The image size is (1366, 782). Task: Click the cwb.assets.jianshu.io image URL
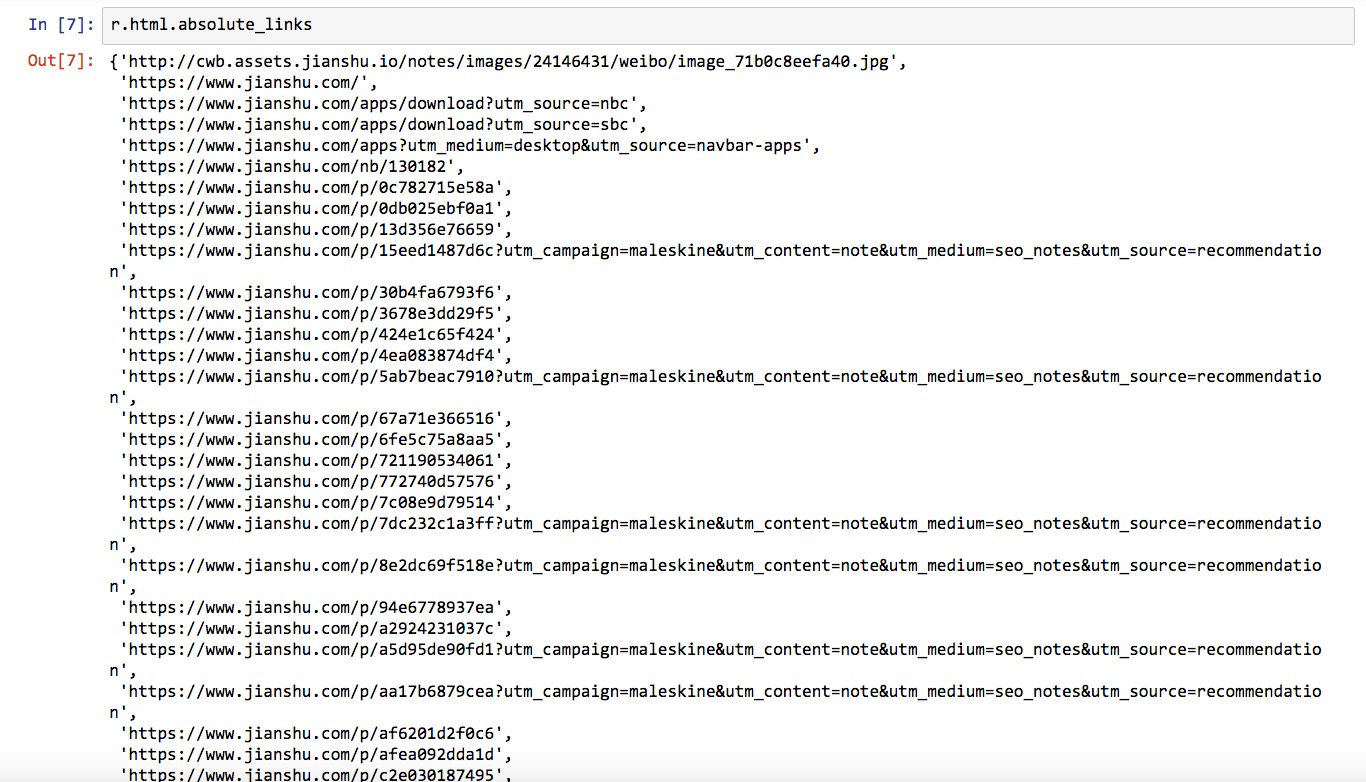(x=510, y=62)
